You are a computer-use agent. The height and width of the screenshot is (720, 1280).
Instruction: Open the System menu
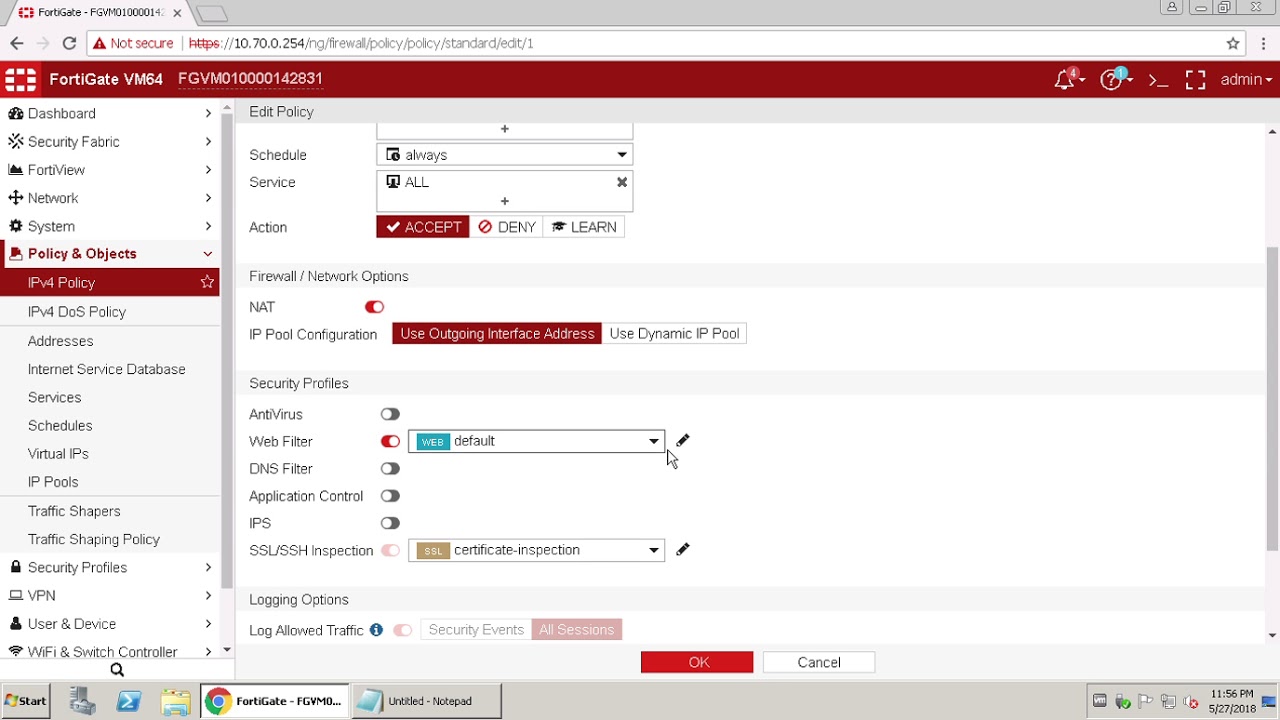coord(110,226)
